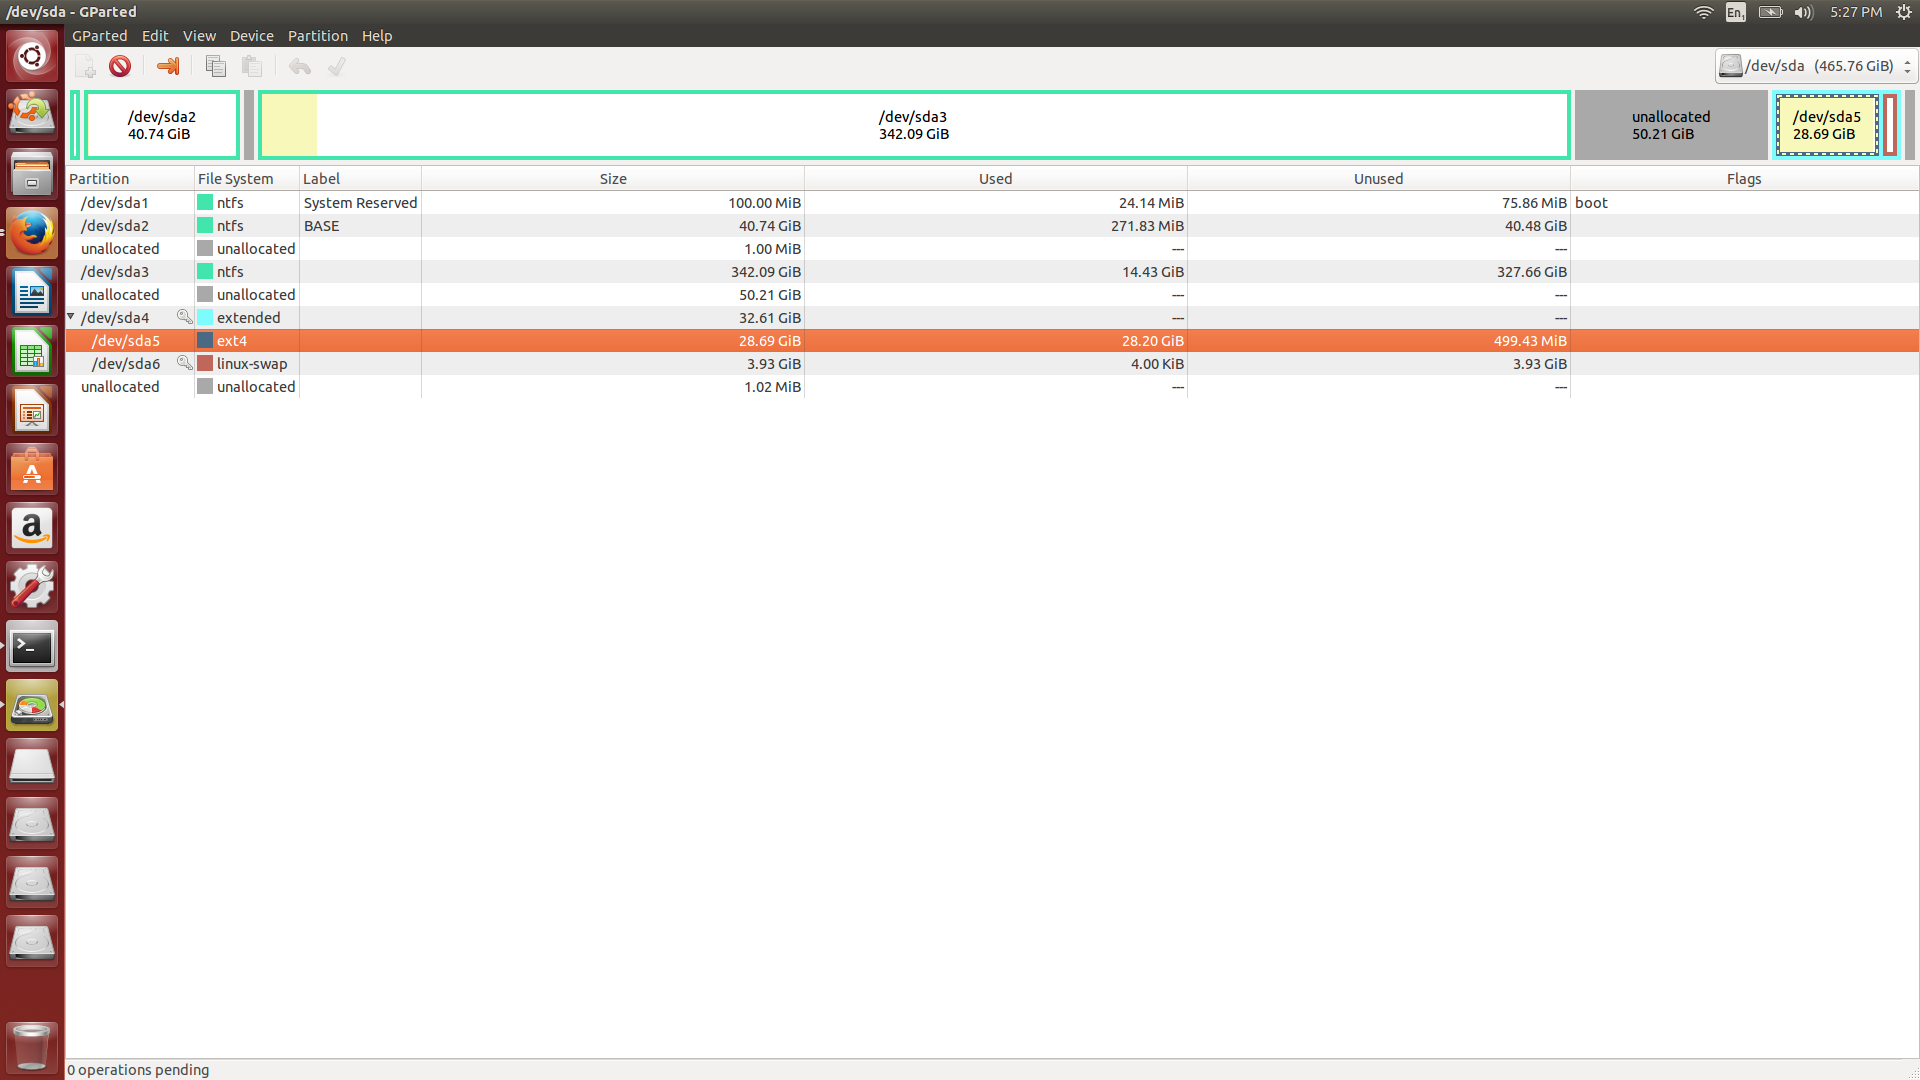Image resolution: width=1920 pixels, height=1080 pixels.
Task: Open the Device menu
Action: [x=251, y=36]
